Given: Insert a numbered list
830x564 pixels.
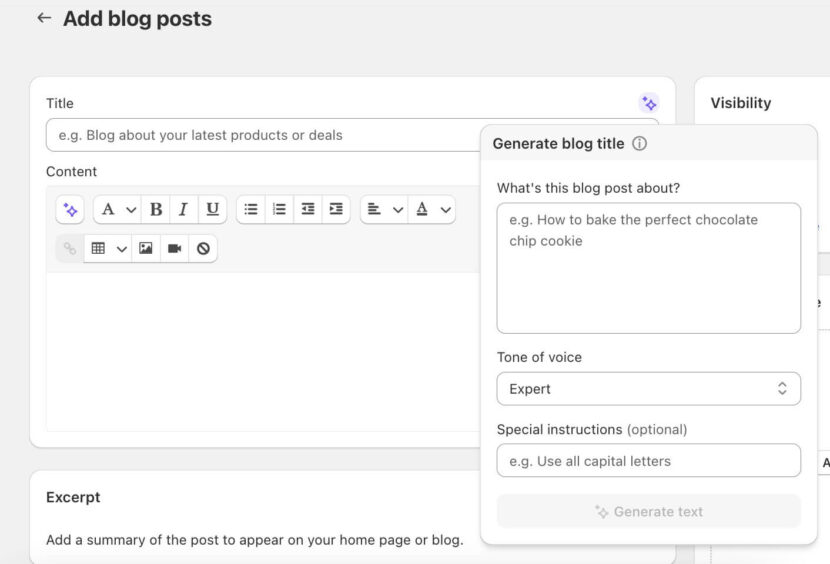Looking at the screenshot, I should pyautogui.click(x=279, y=210).
